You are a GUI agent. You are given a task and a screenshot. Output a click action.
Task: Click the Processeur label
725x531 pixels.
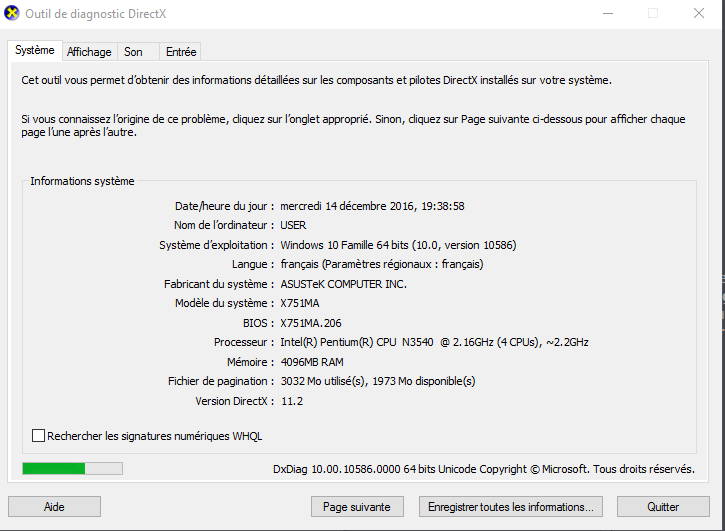(x=244, y=342)
